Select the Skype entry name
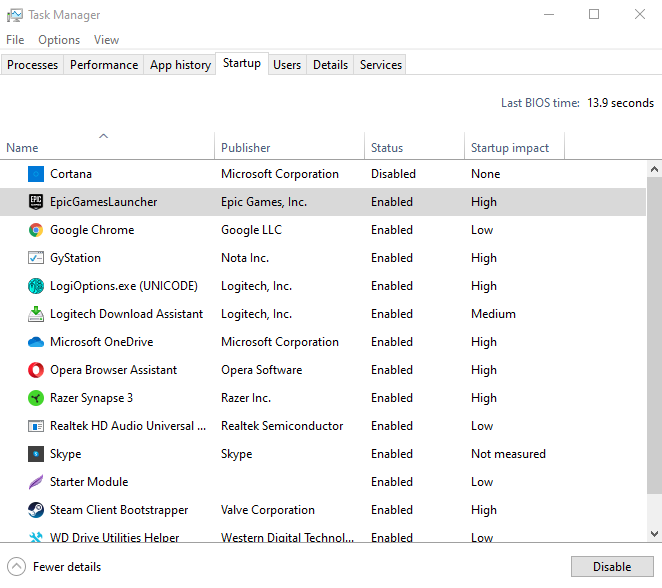The height and width of the screenshot is (588, 662). tap(65, 454)
